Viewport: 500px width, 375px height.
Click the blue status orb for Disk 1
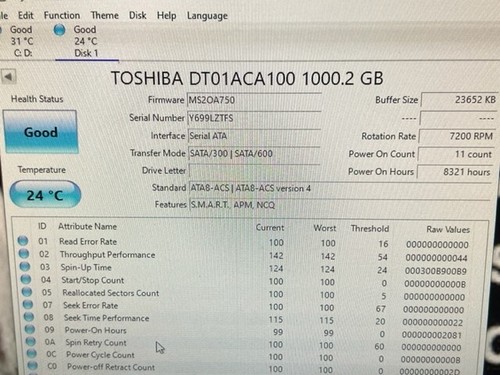pos(59,30)
